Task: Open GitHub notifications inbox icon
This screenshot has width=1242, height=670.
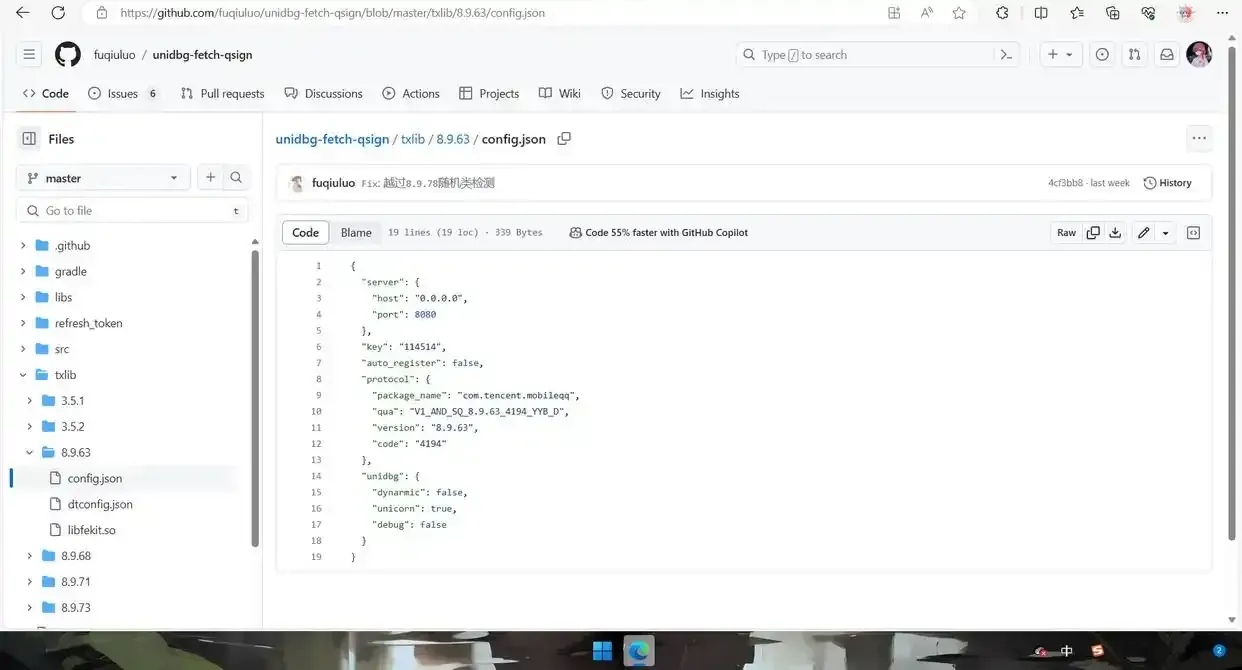Action: click(1166, 55)
